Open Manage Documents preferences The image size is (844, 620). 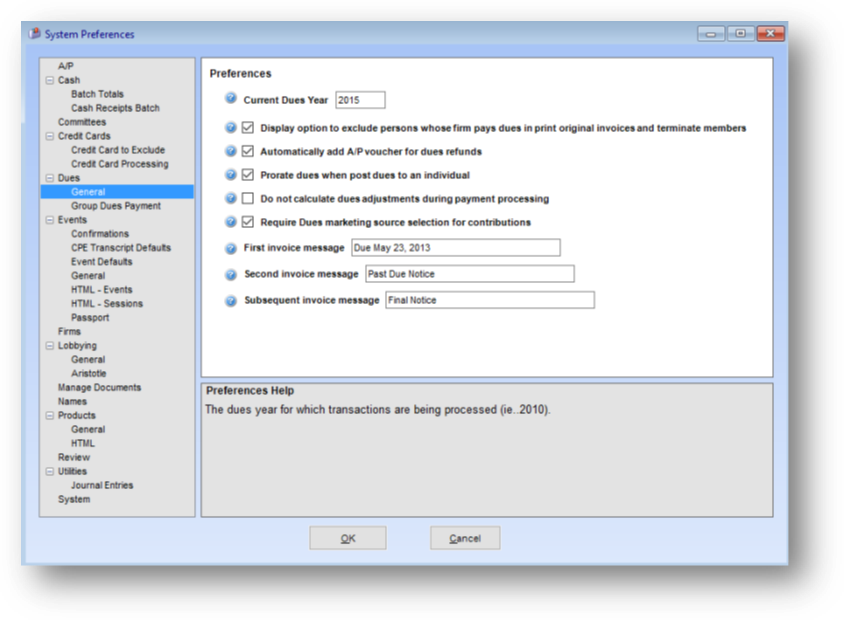100,388
